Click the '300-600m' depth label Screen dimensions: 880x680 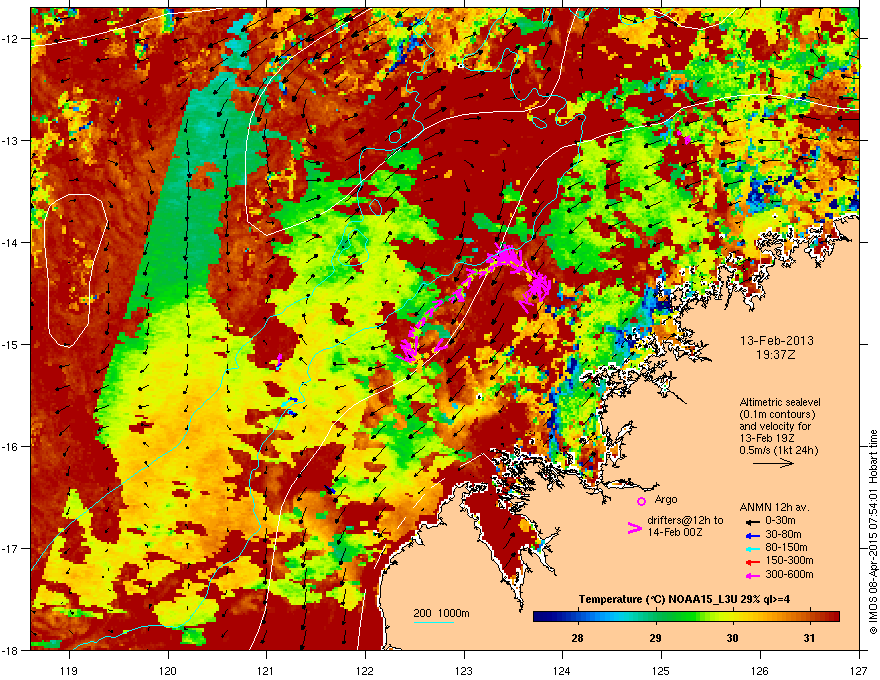tap(789, 574)
